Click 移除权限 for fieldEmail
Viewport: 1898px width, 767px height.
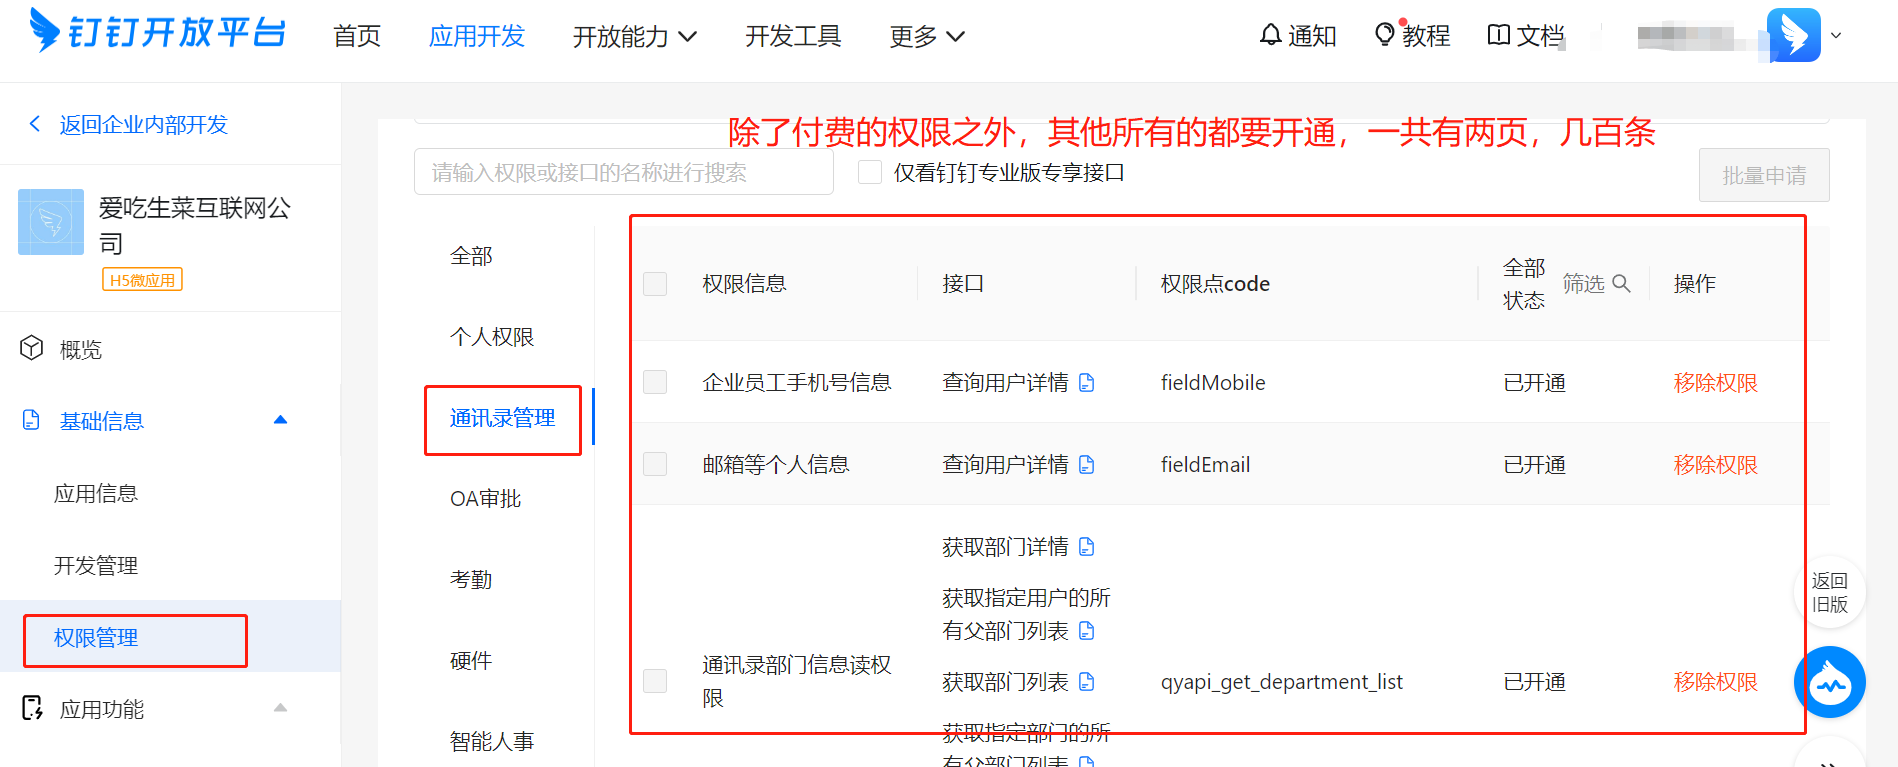pyautogui.click(x=1716, y=465)
